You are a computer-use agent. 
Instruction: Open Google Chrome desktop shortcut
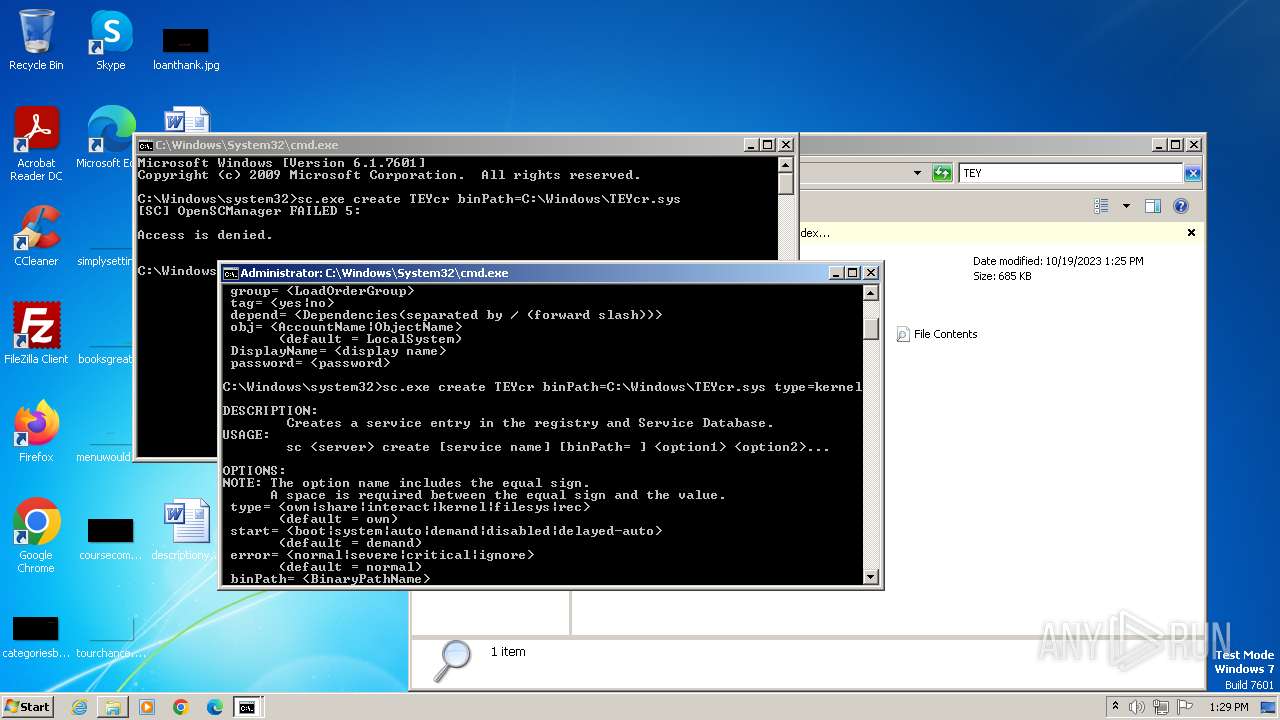coord(36,536)
